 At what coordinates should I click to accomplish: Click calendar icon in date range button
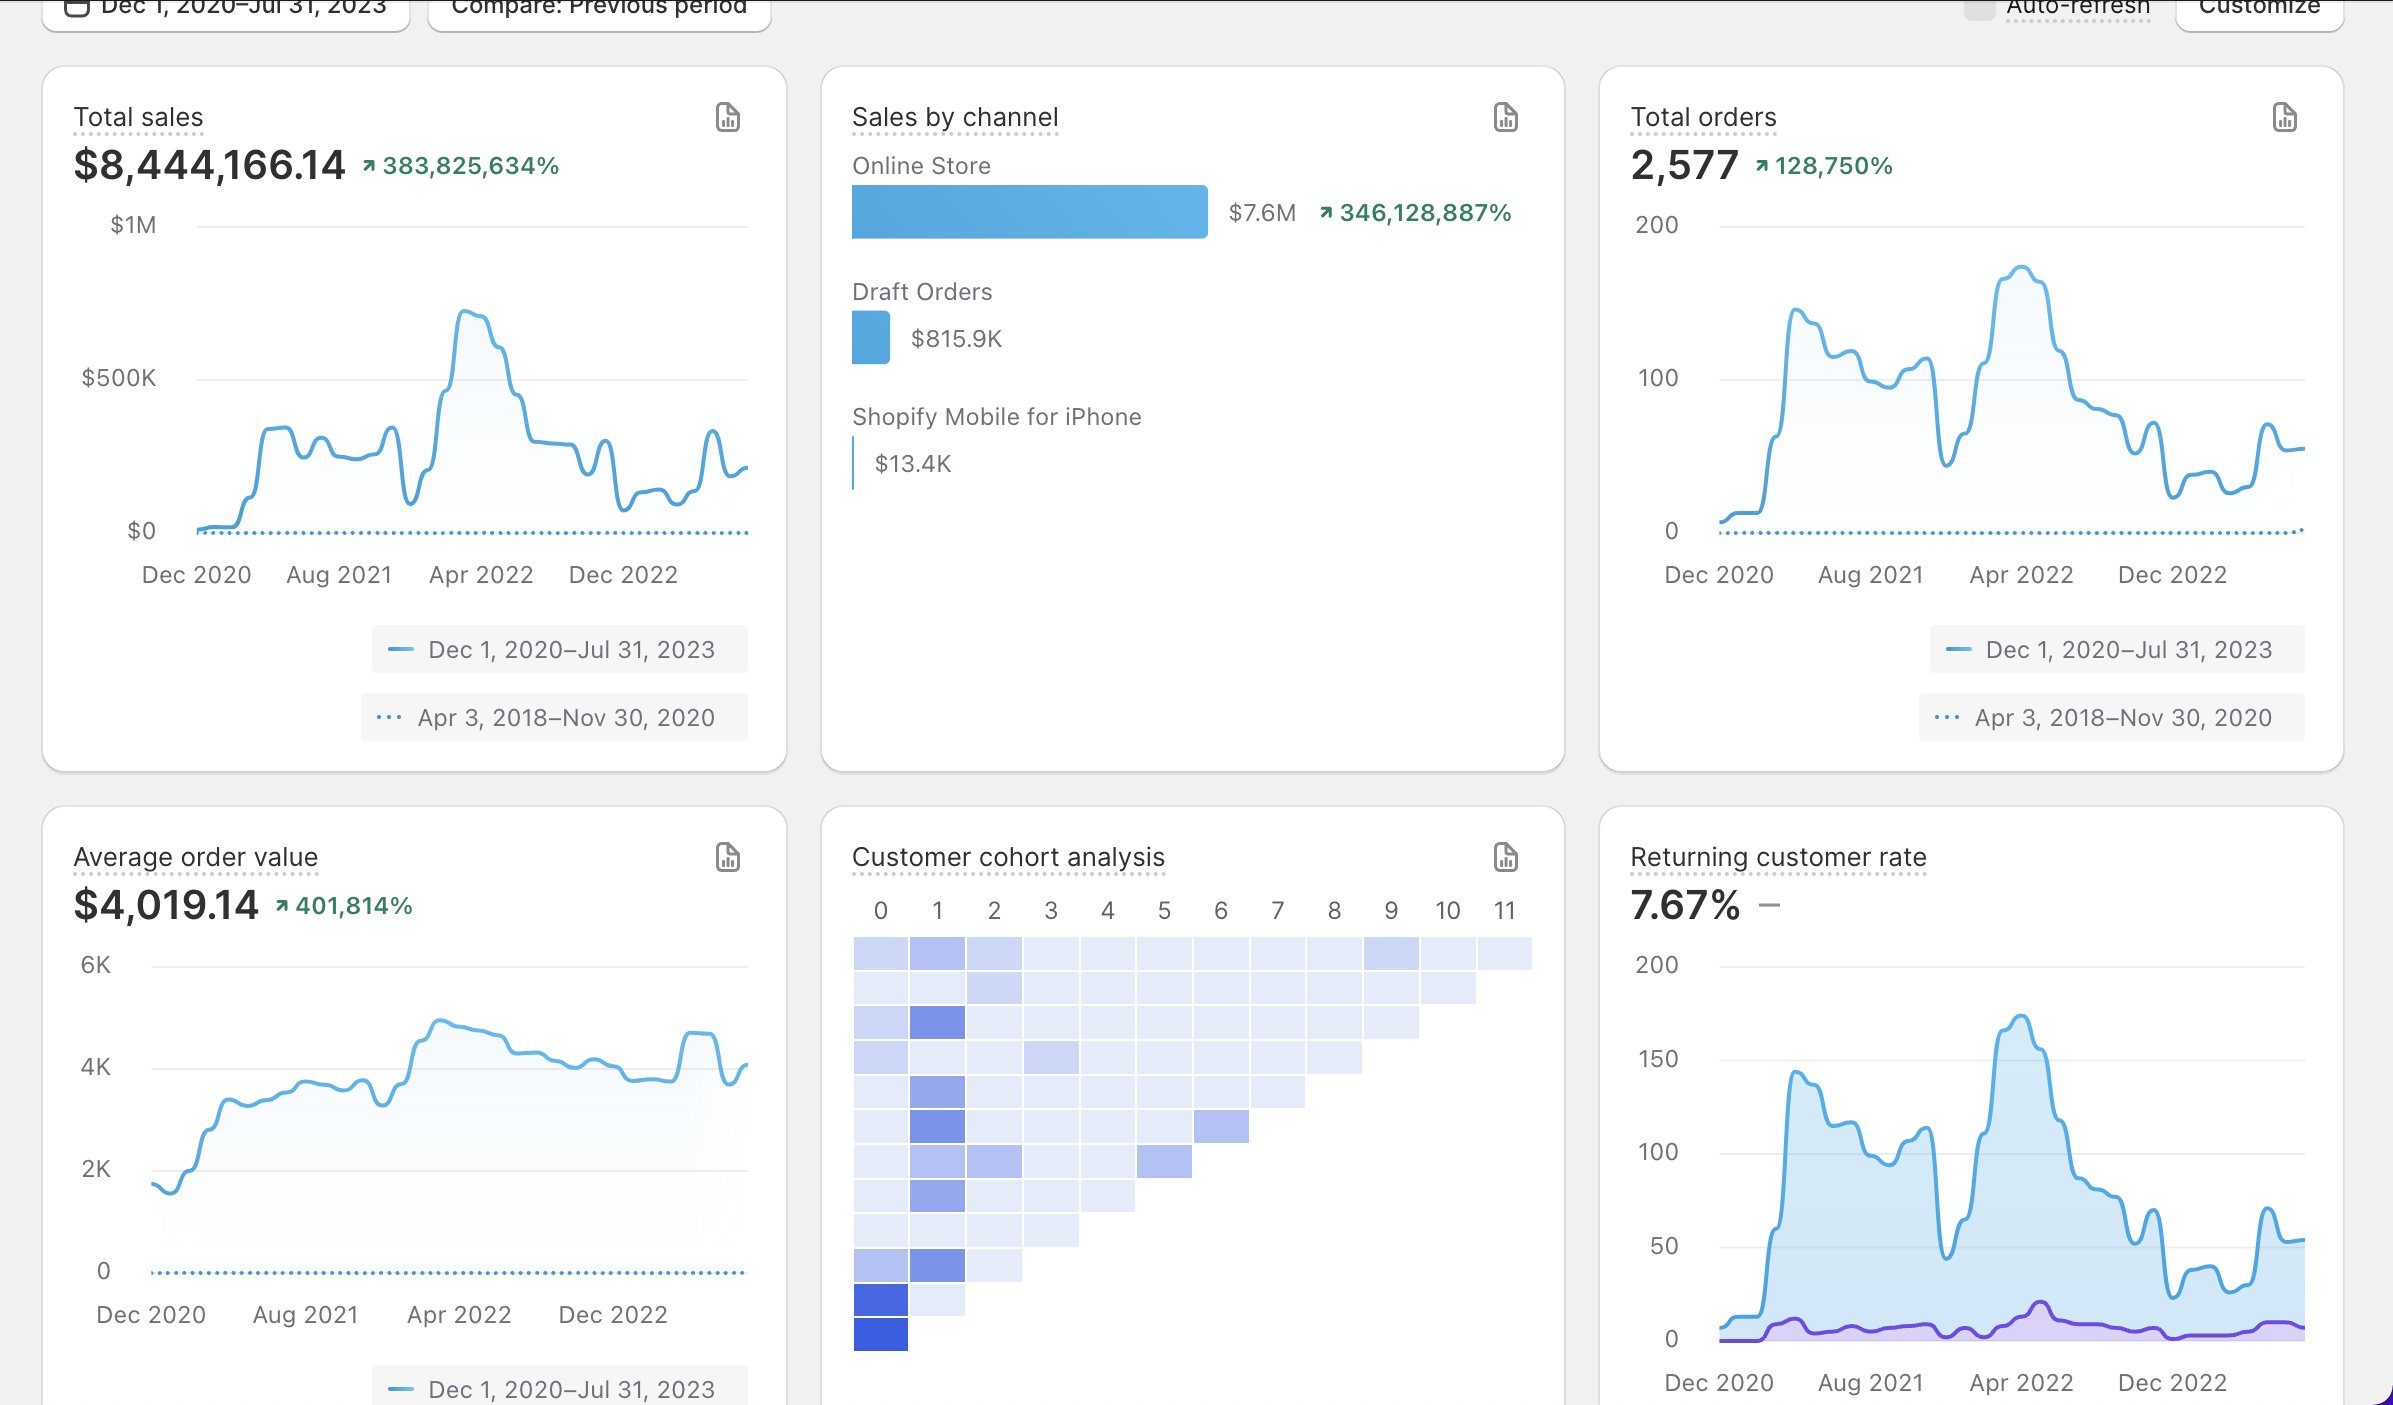76,8
